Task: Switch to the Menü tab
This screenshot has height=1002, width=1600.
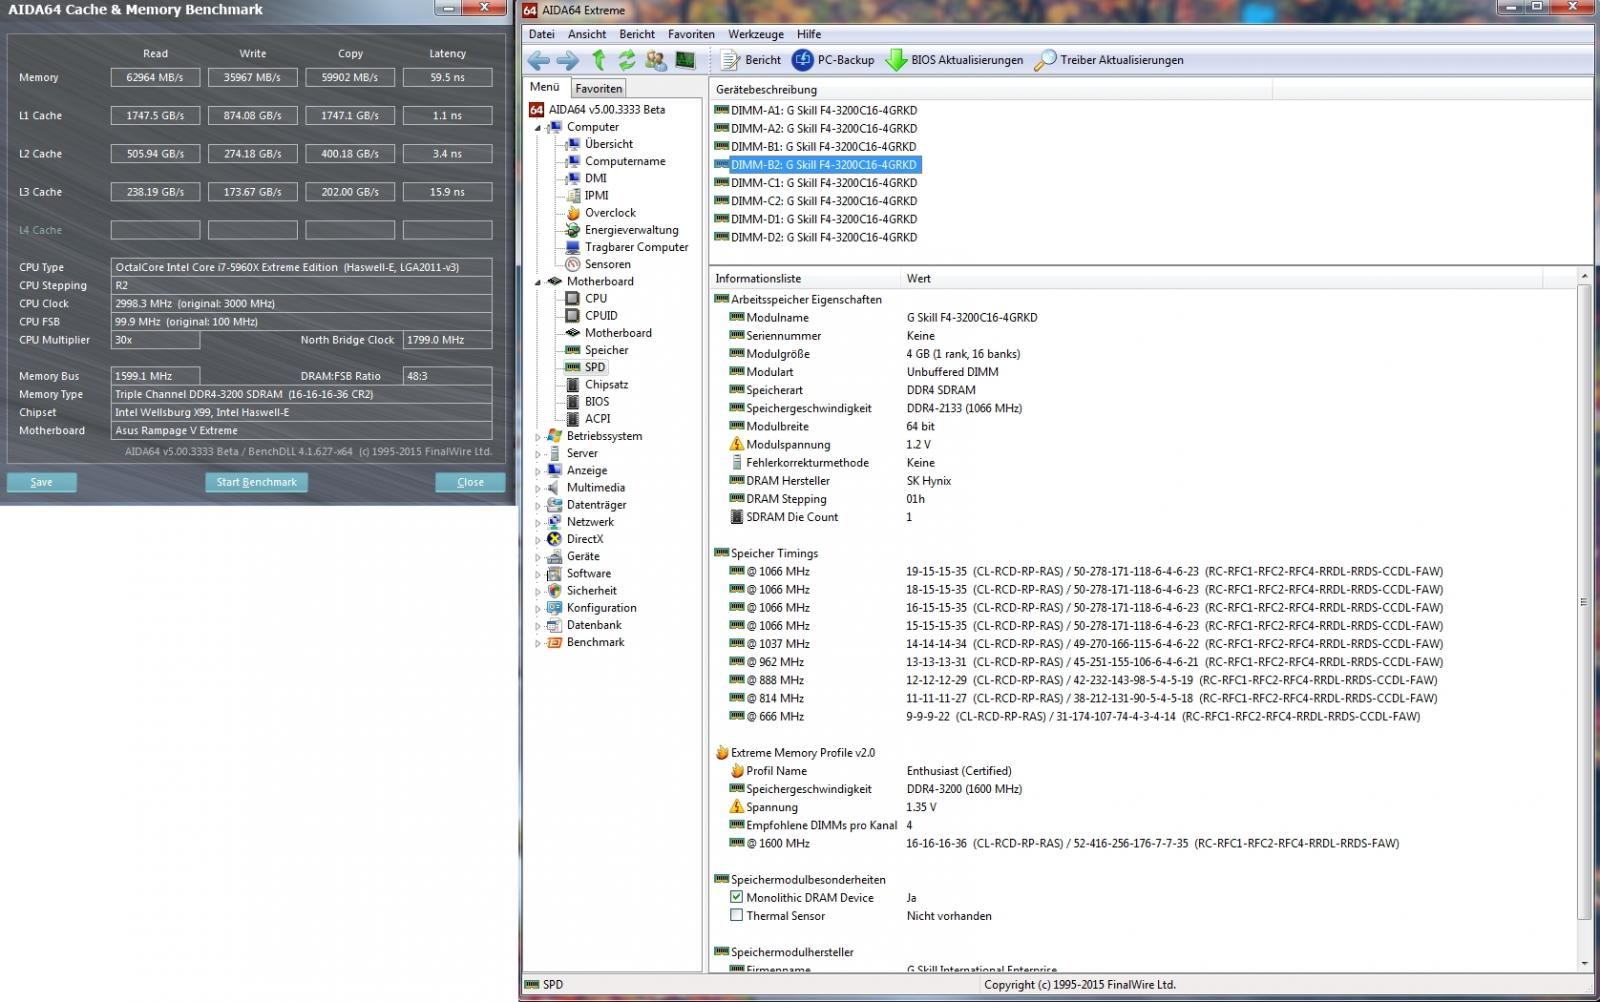Action: coord(545,87)
